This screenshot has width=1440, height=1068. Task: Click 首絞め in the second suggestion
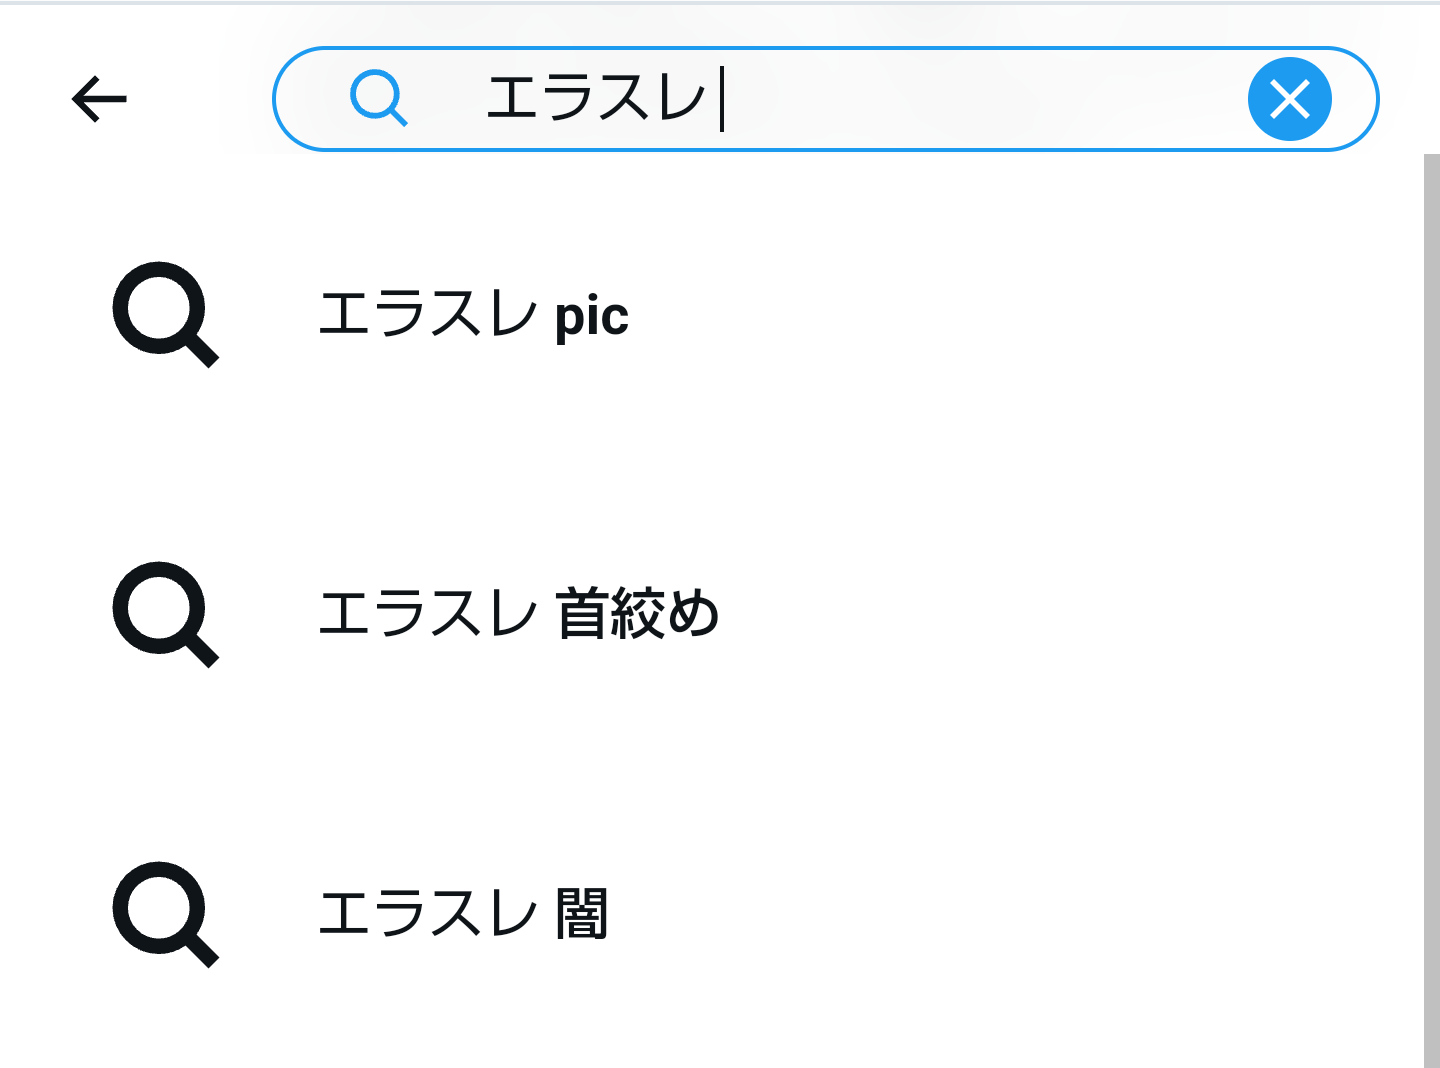click(638, 614)
